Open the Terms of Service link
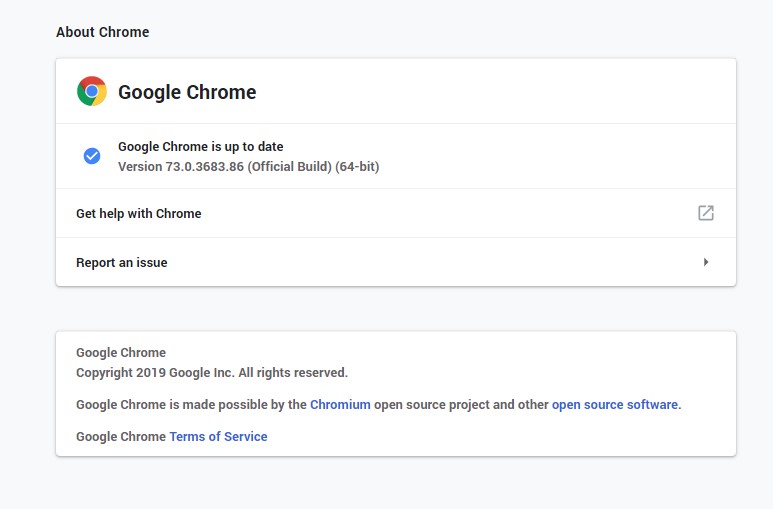 [x=218, y=436]
